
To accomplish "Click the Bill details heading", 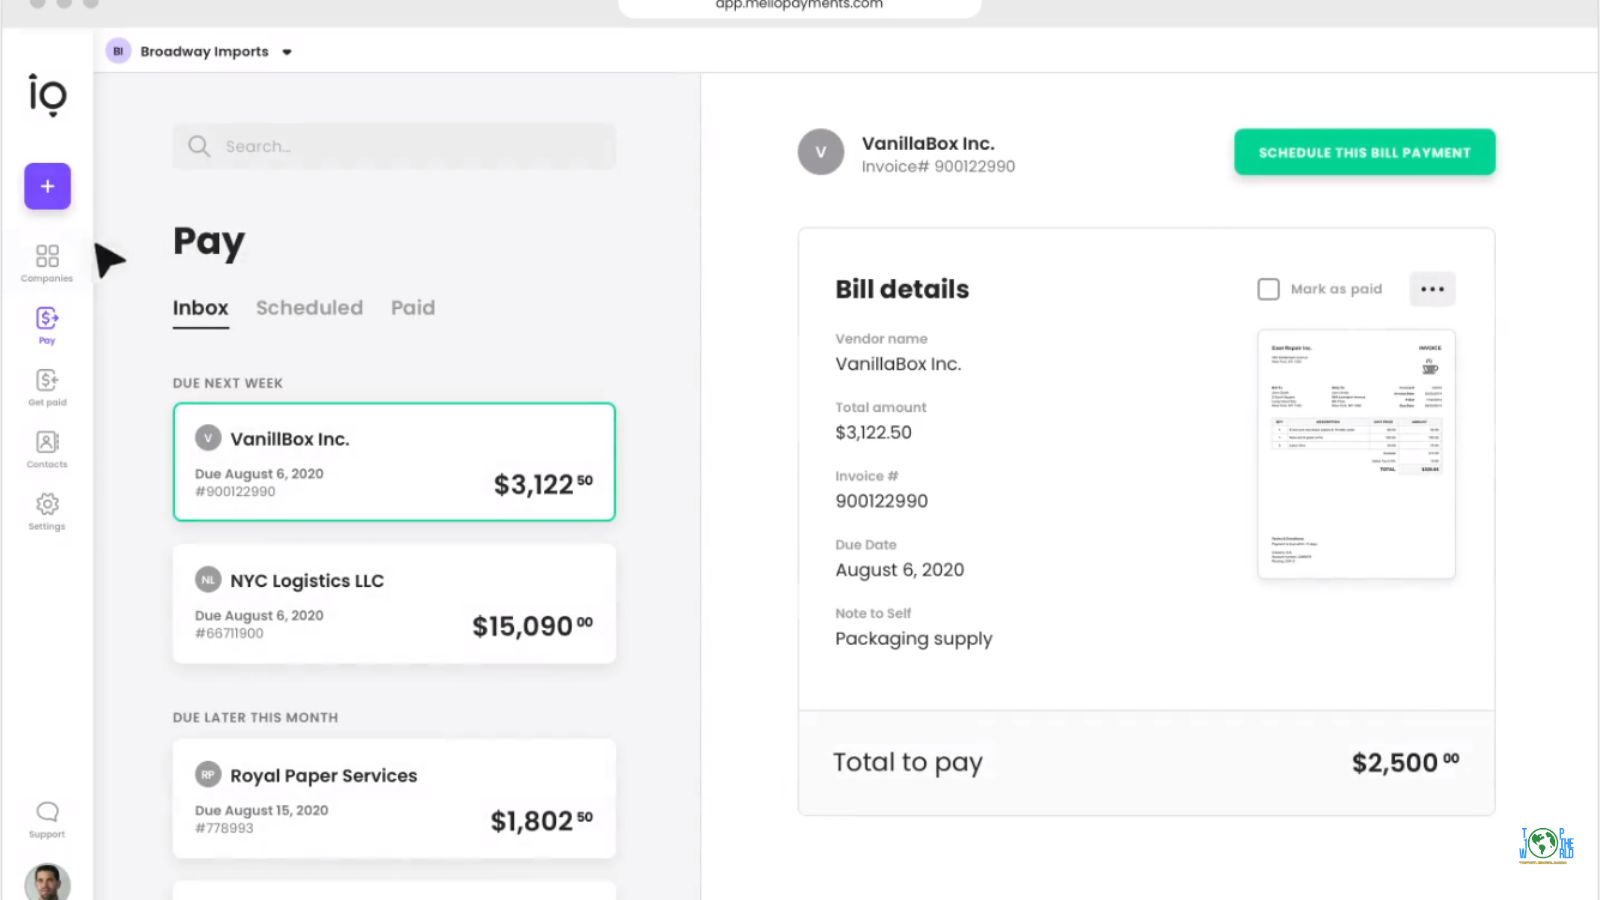I will 902,289.
